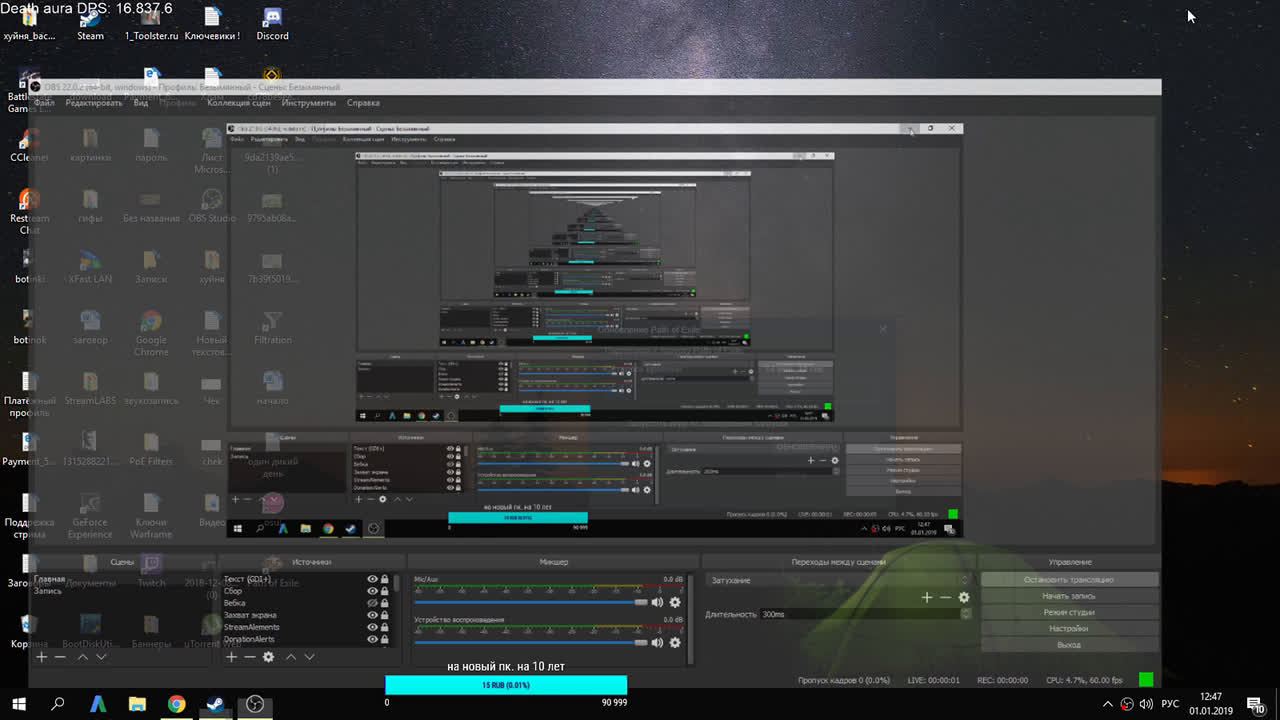Image resolution: width=1280 pixels, height=720 pixels.
Task: Adjust Устройство воспроизведения volume slider
Action: click(531, 642)
